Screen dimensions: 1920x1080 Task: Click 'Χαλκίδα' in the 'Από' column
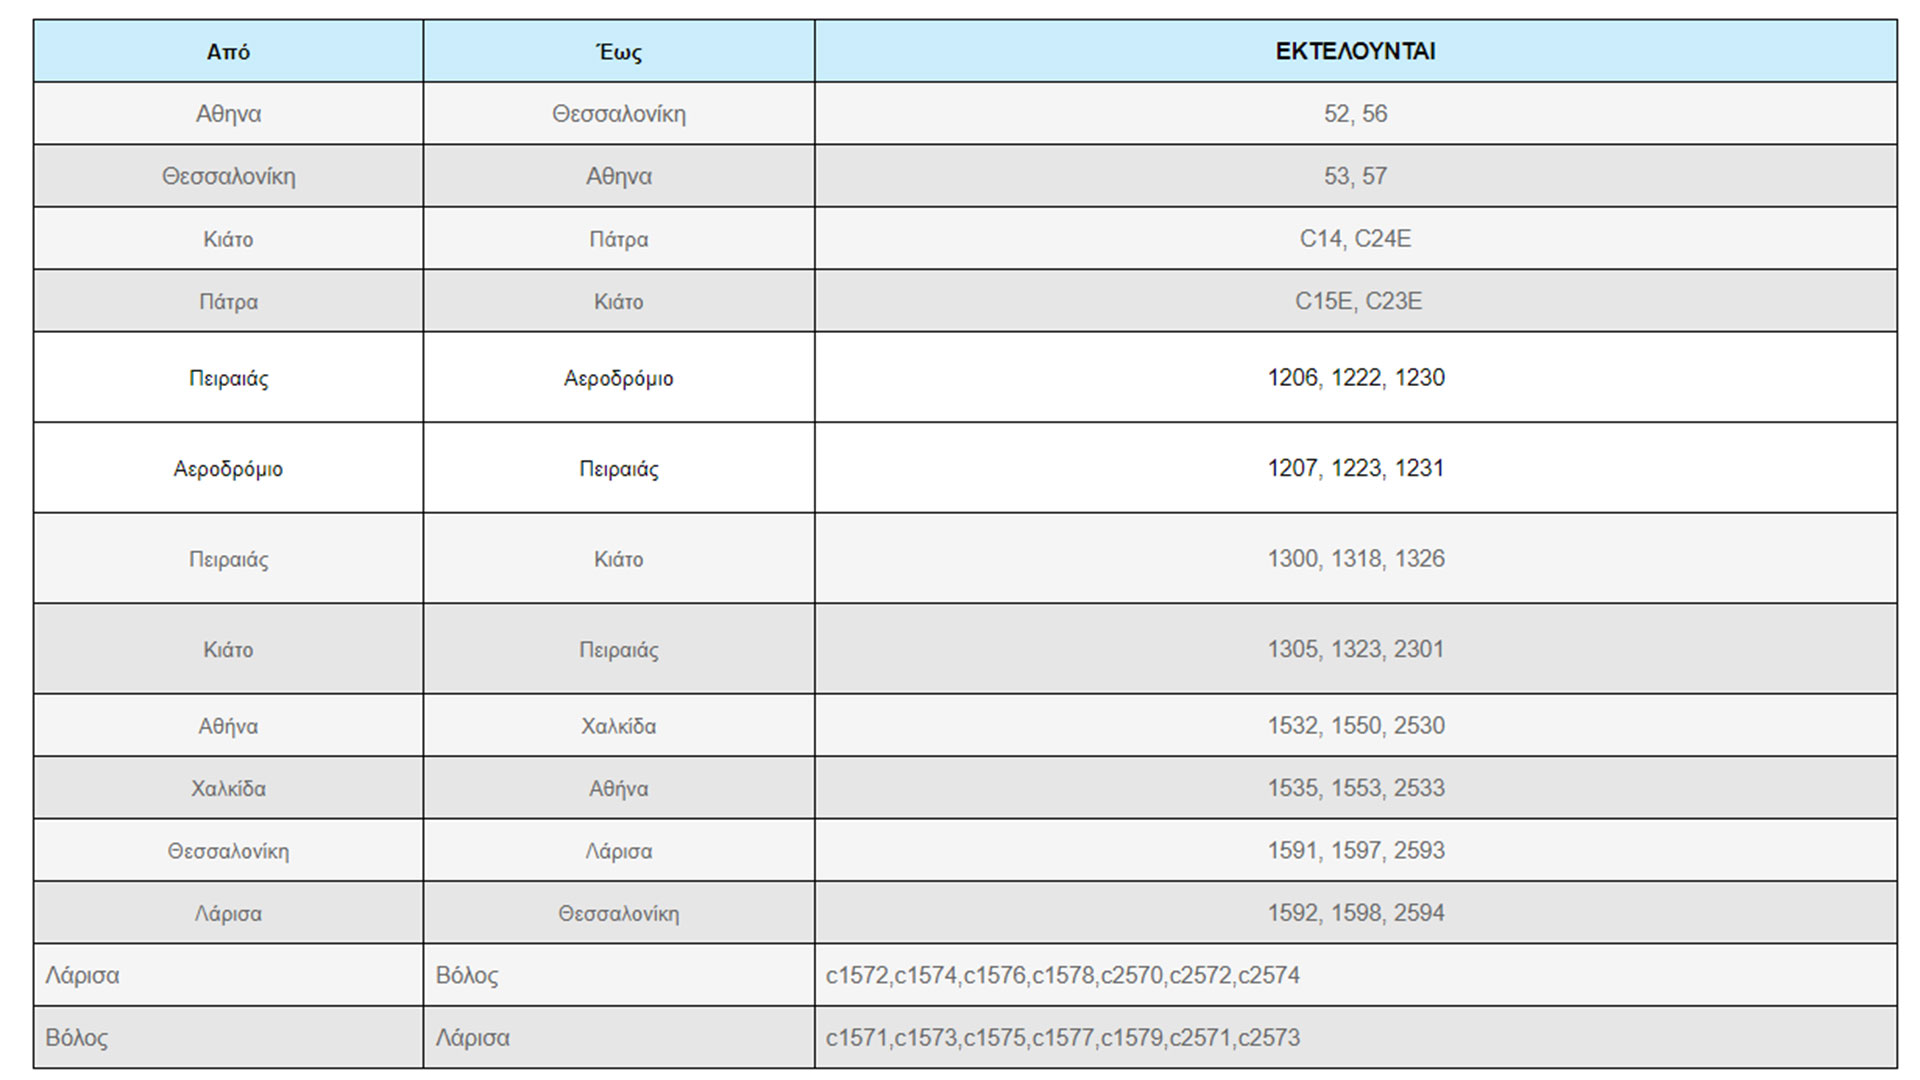coord(228,788)
